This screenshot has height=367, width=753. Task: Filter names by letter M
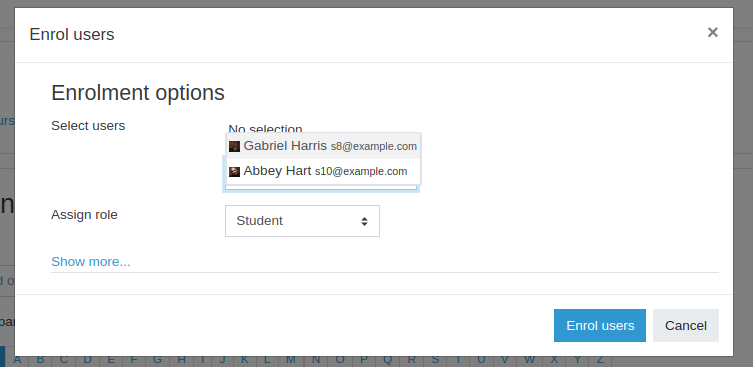click(x=291, y=360)
